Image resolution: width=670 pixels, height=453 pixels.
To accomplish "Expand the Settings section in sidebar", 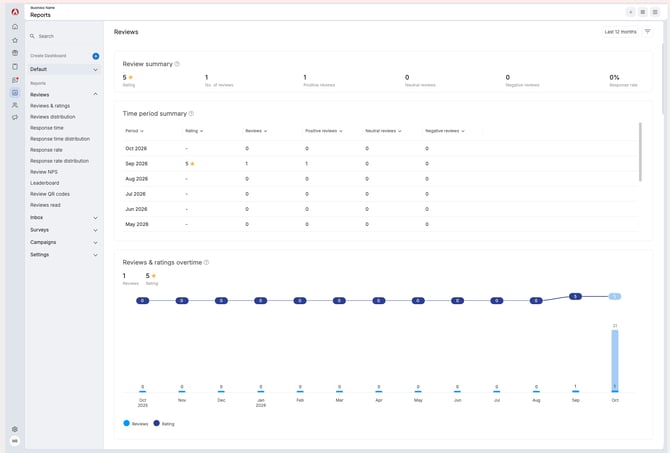I will (95, 255).
